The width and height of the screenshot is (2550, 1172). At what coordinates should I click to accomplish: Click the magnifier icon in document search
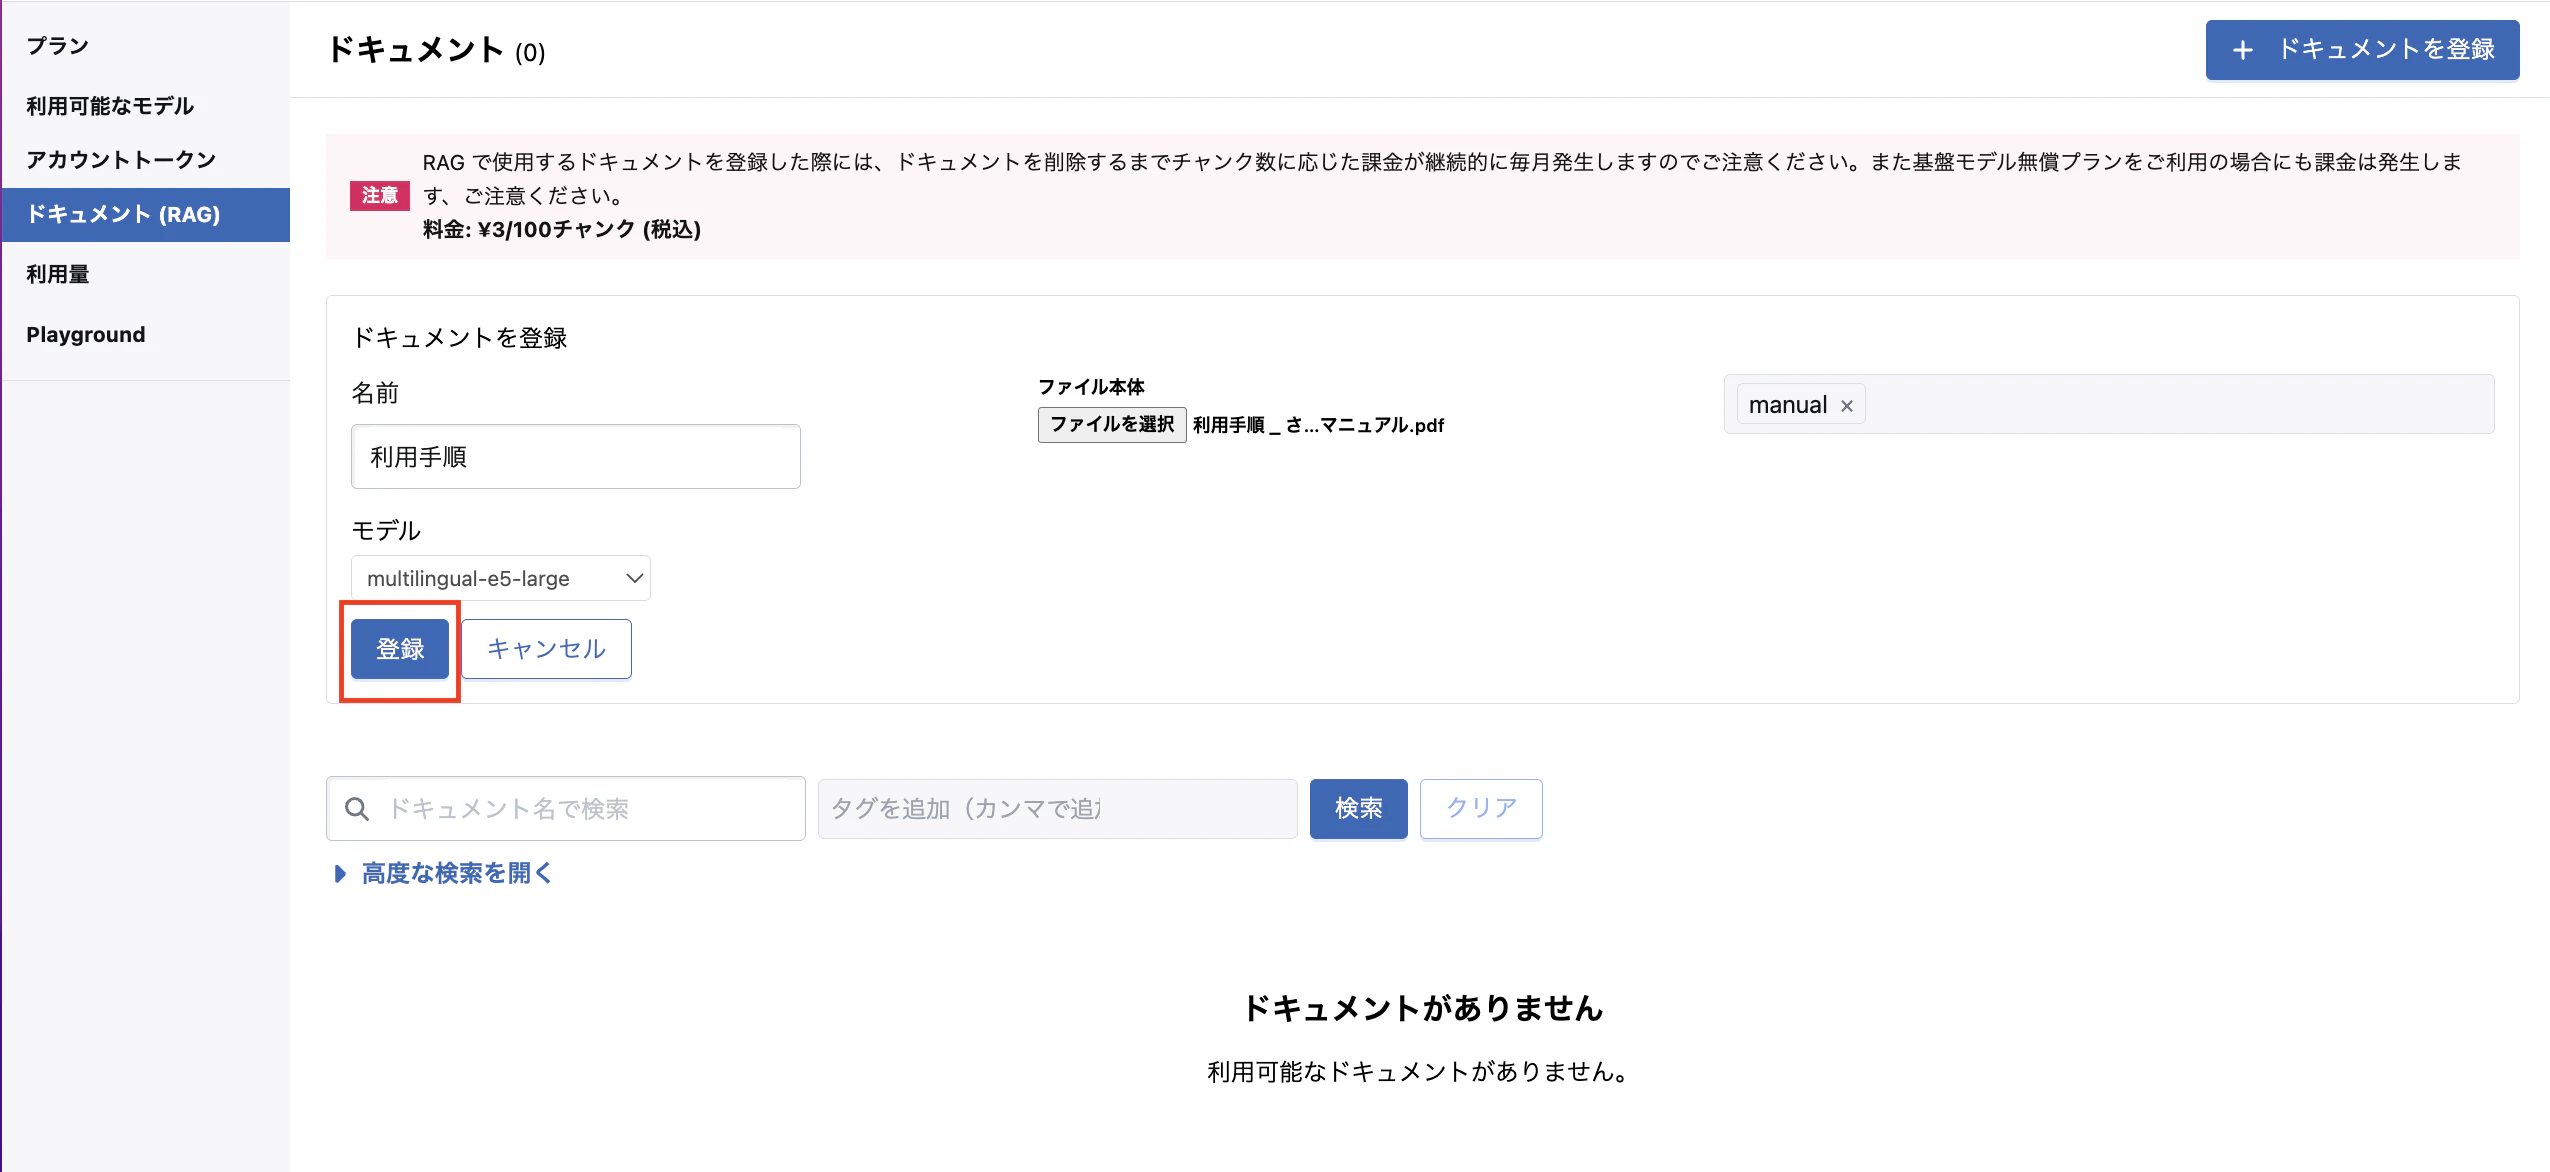click(357, 809)
